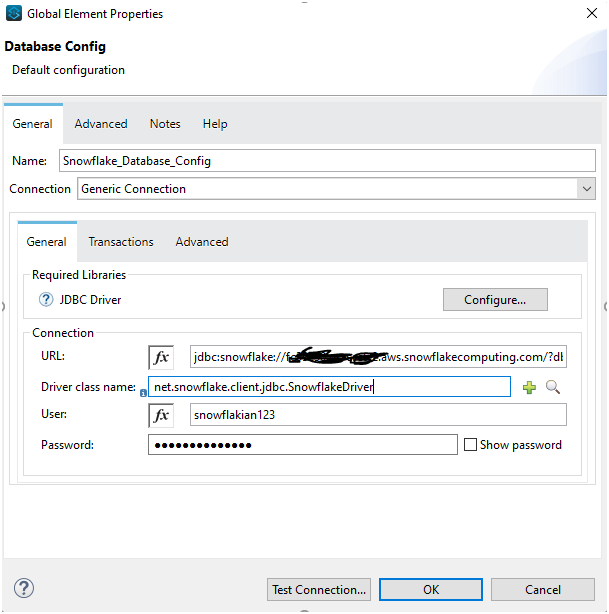Screen dimensions: 609x614
Task: Click the Password input field
Action: [x=302, y=444]
